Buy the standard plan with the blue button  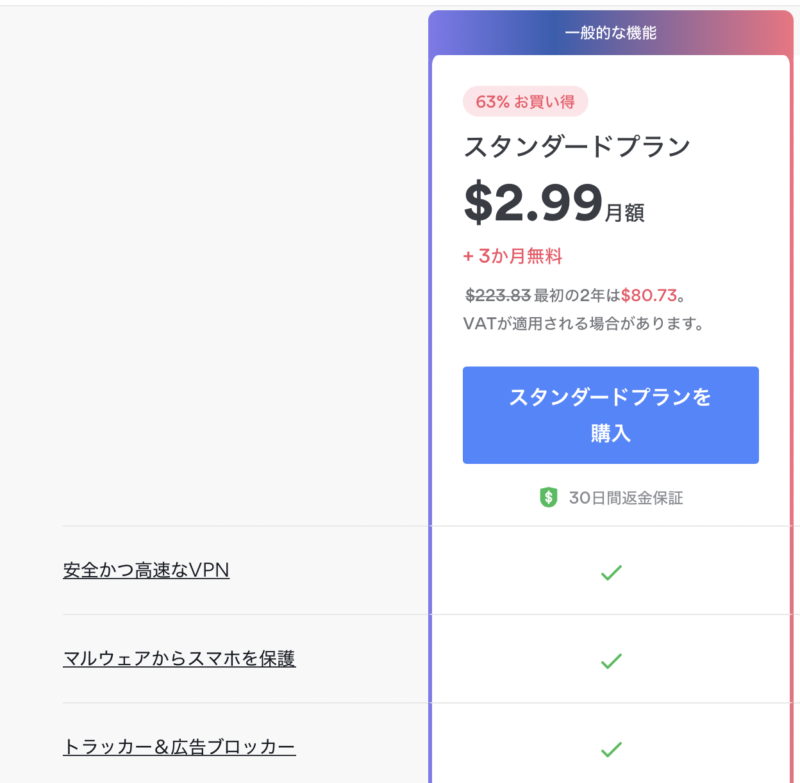[x=611, y=415]
